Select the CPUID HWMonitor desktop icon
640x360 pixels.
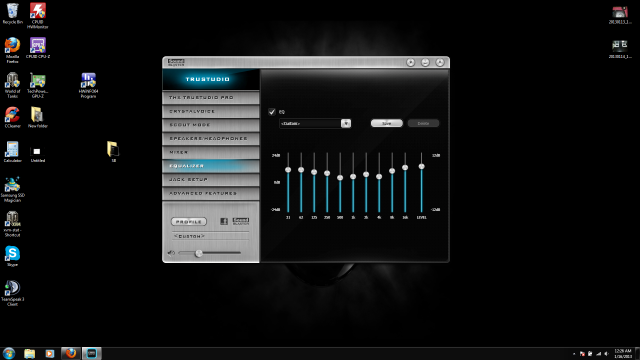pos(38,16)
